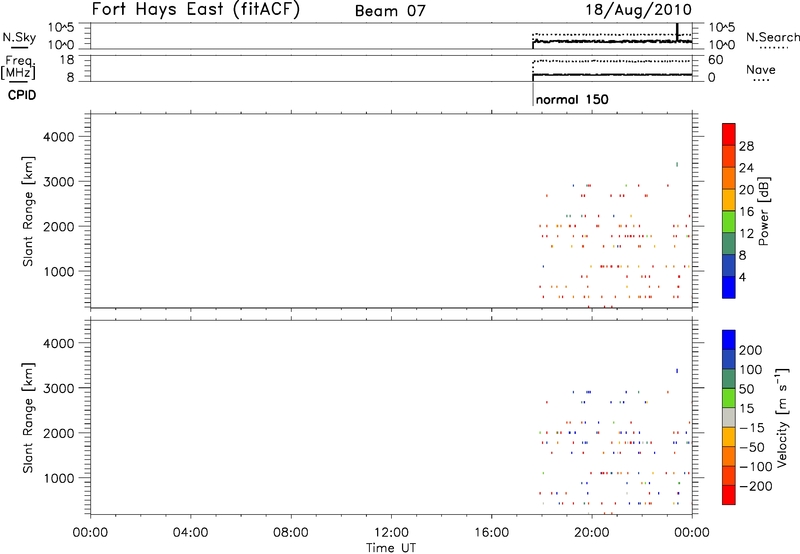Click time axis label '08:00'
Viewport: 800px width, 554px height.
pyautogui.click(x=291, y=533)
